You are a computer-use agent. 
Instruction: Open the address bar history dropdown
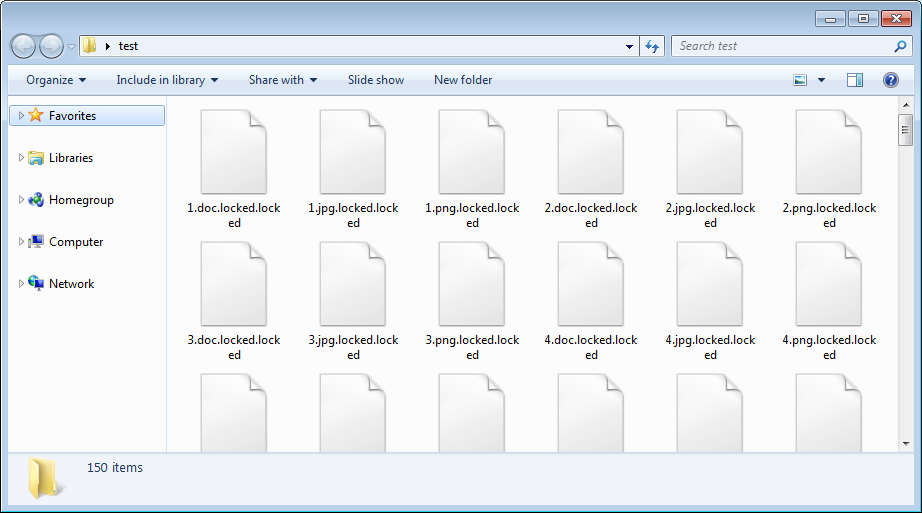(x=629, y=46)
